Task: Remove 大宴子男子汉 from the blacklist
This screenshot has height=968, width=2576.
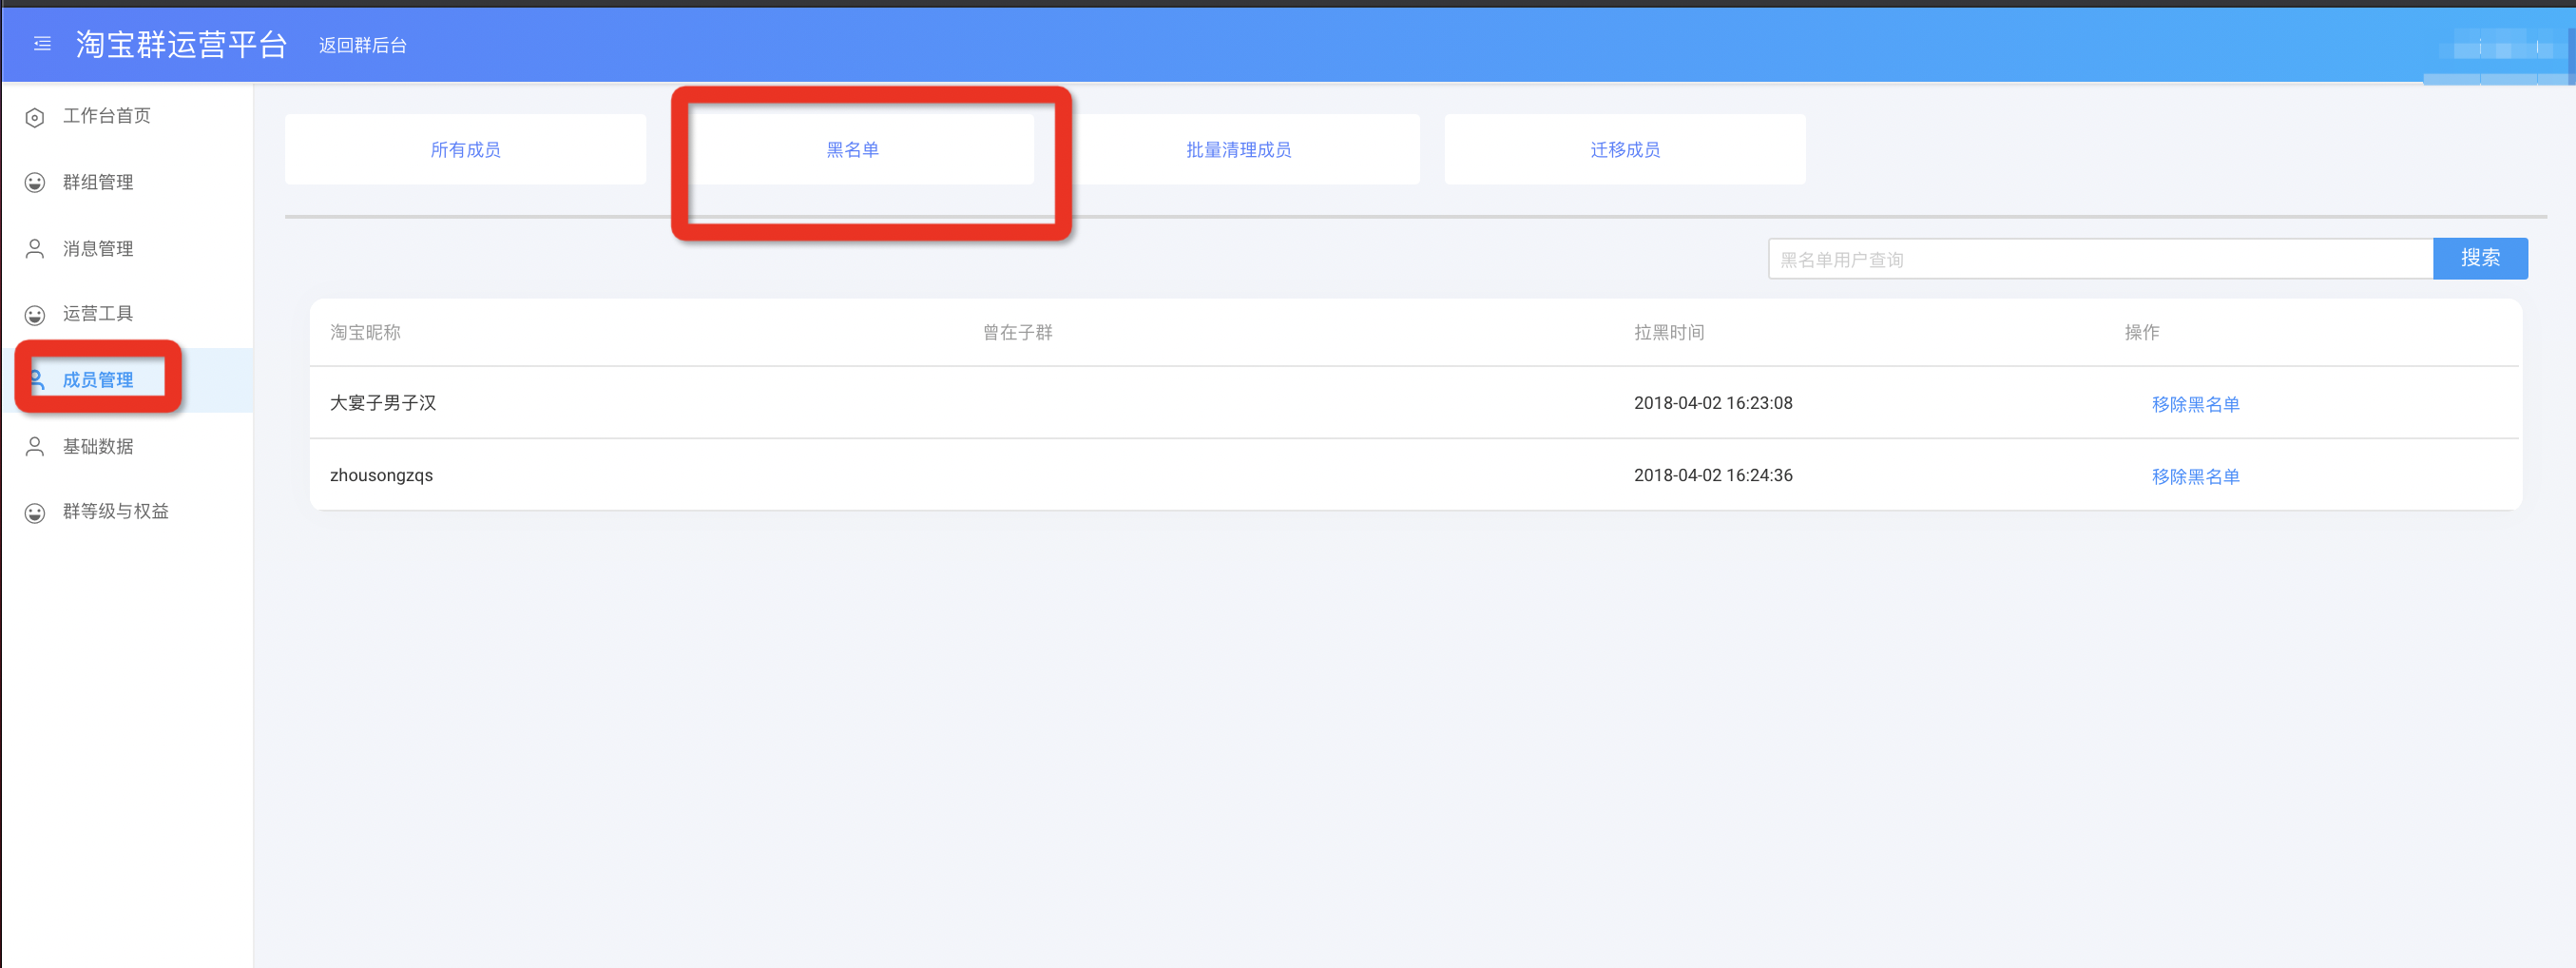Action: (x=2195, y=404)
